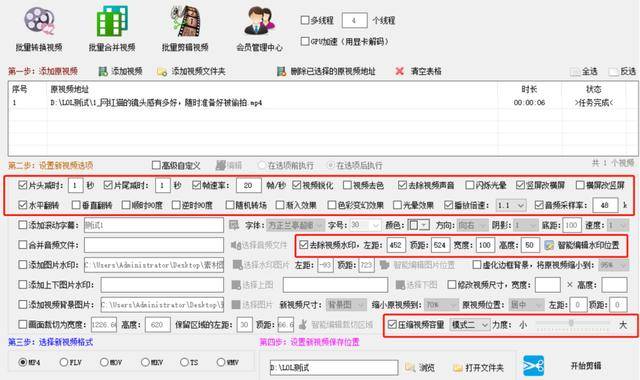Click the save path field D:\LOL测试

(x=333, y=368)
